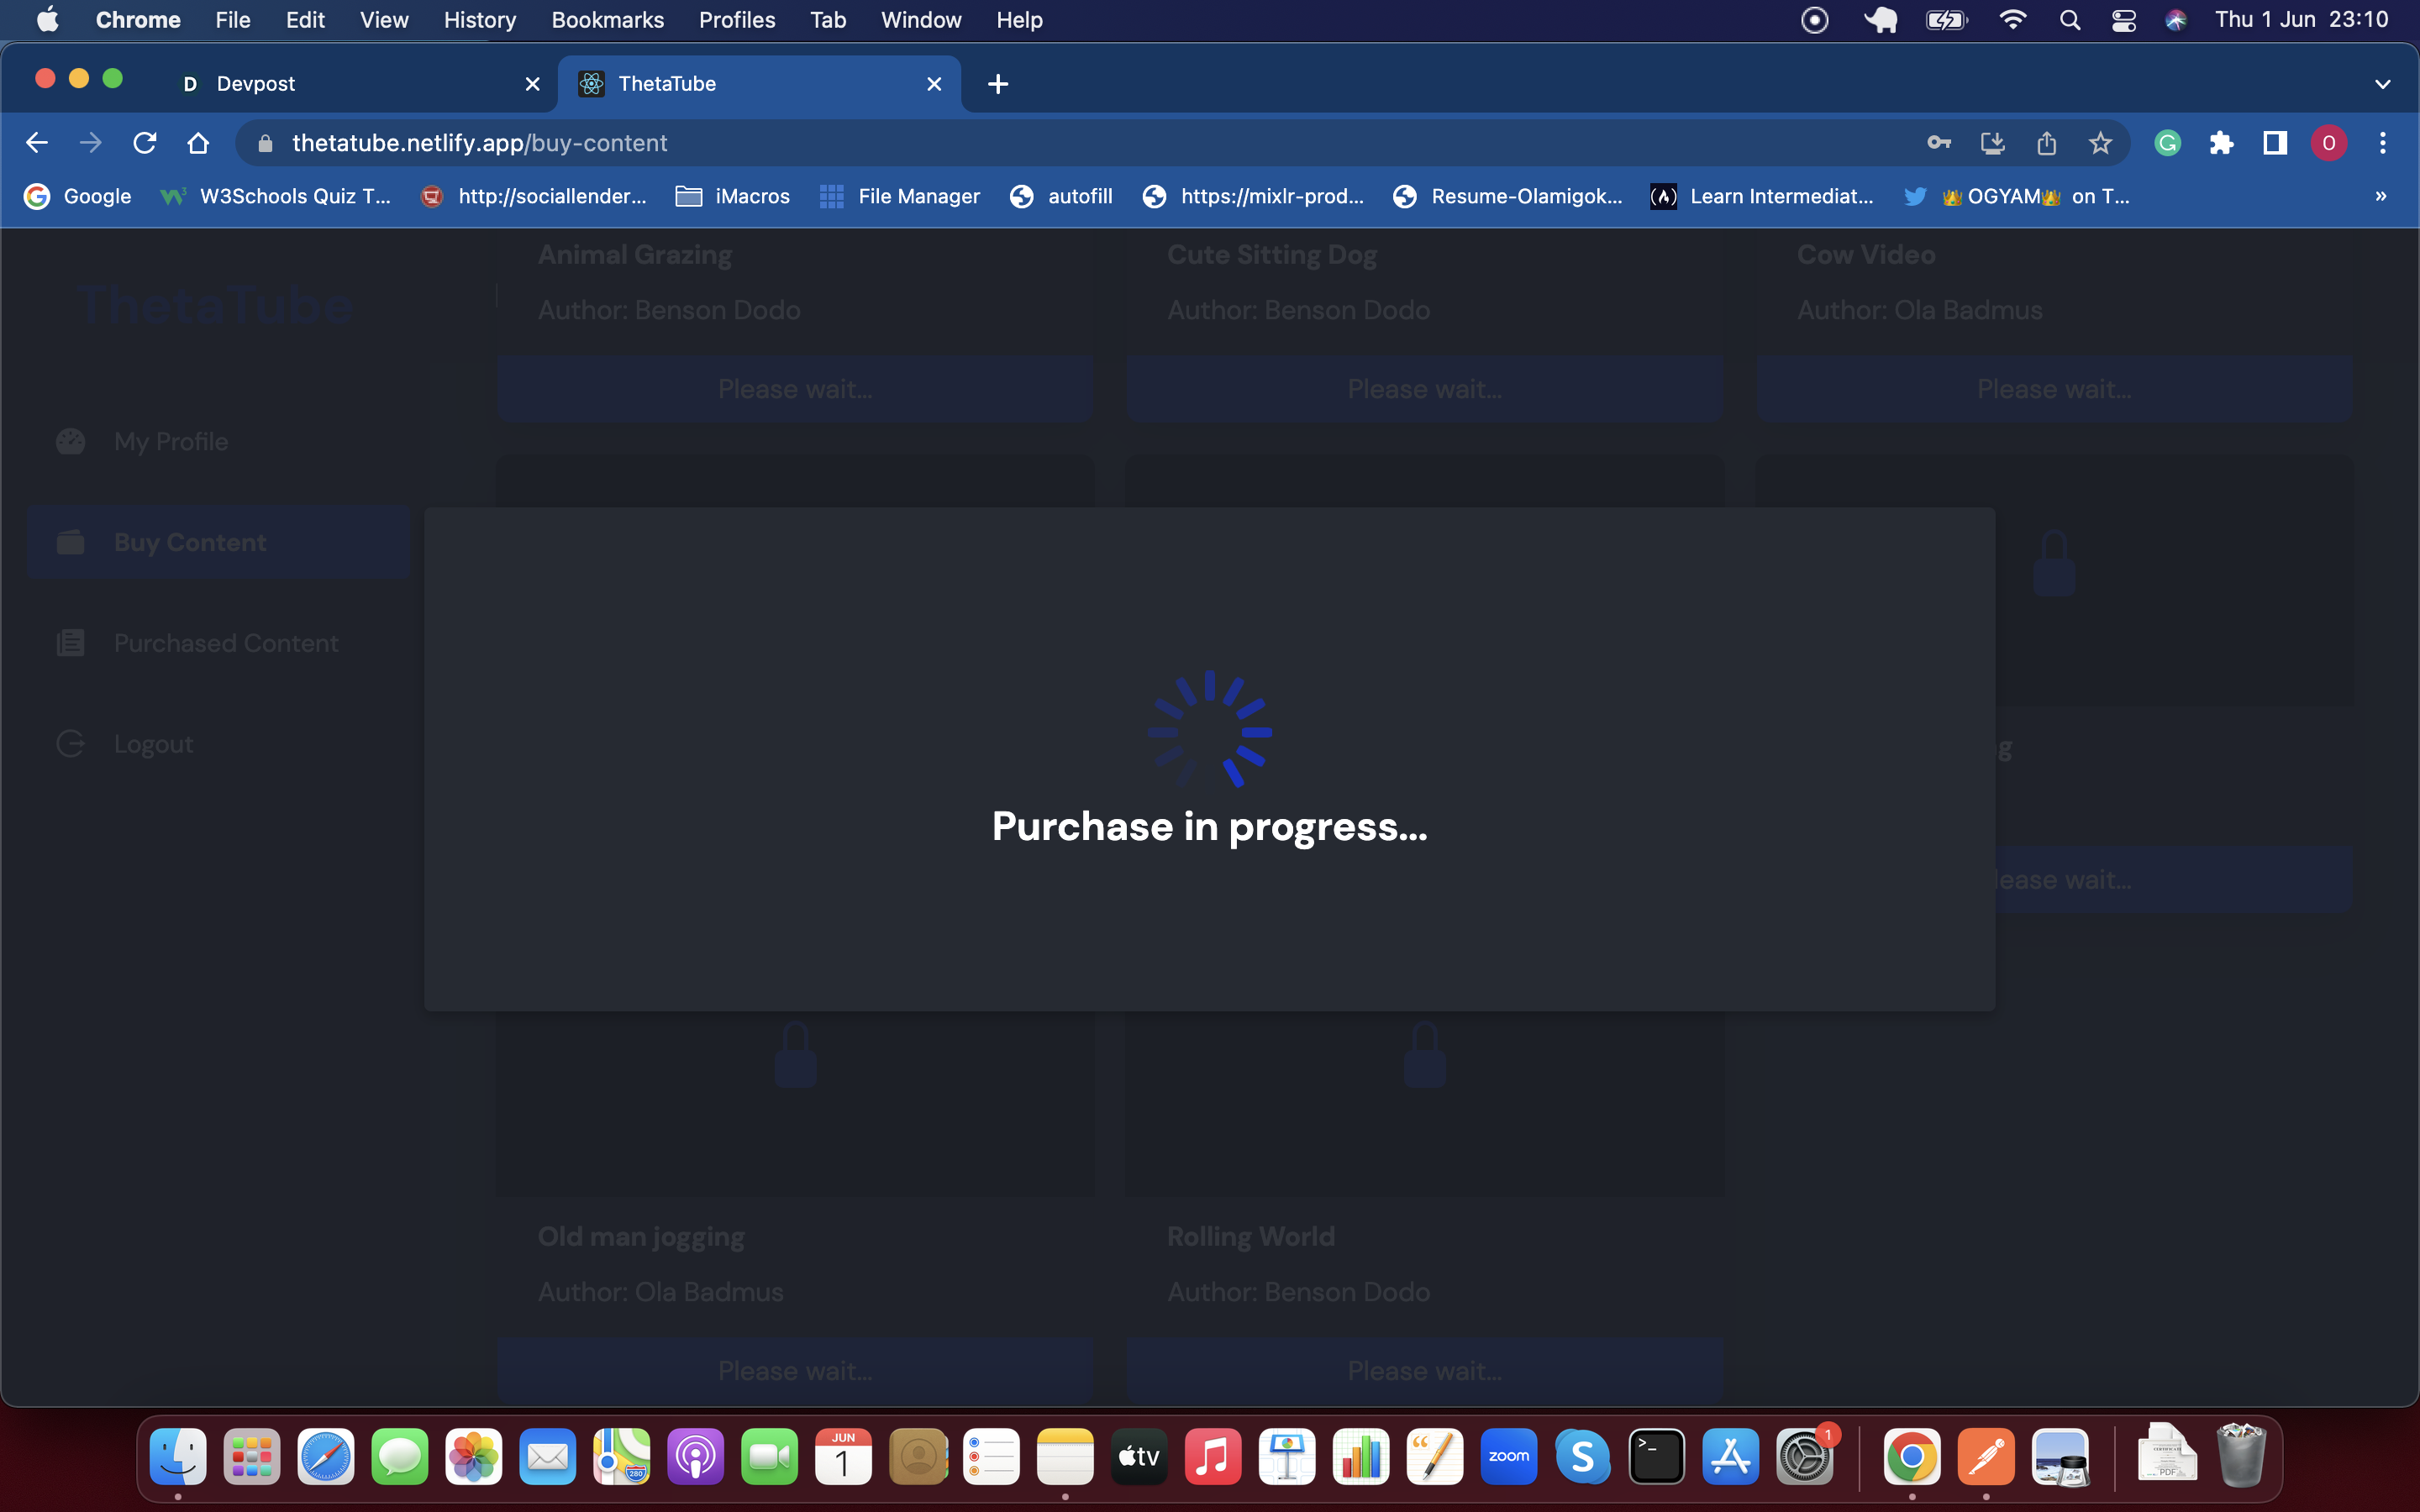Open macOS Control Center toggles
Screen dimensions: 2420x1512
2123,20
